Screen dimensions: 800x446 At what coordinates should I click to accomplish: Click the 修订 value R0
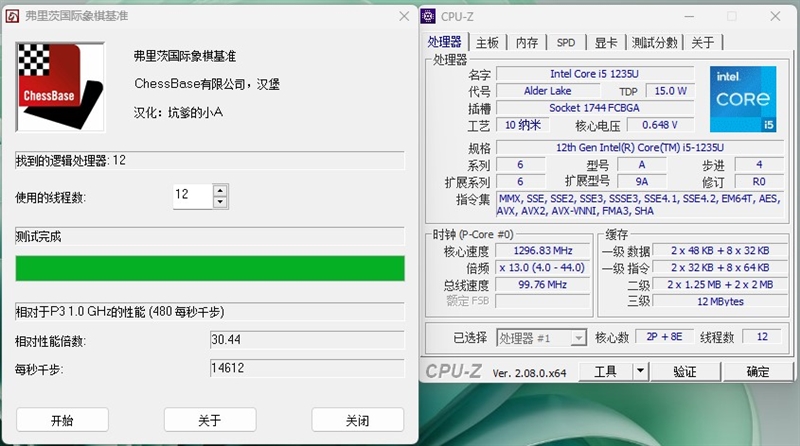click(x=759, y=182)
